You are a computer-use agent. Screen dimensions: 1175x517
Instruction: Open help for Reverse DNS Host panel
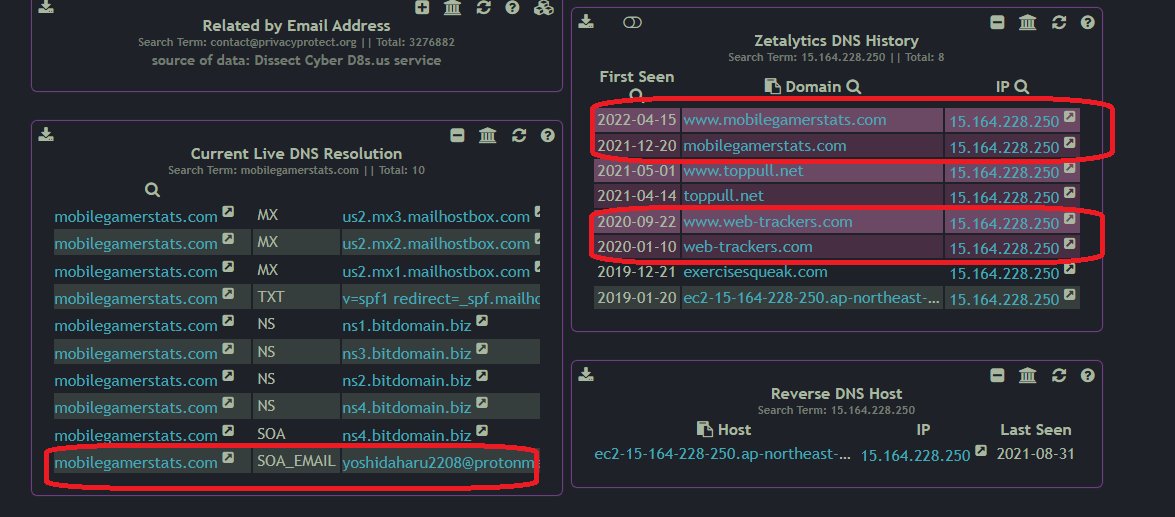pos(1088,375)
